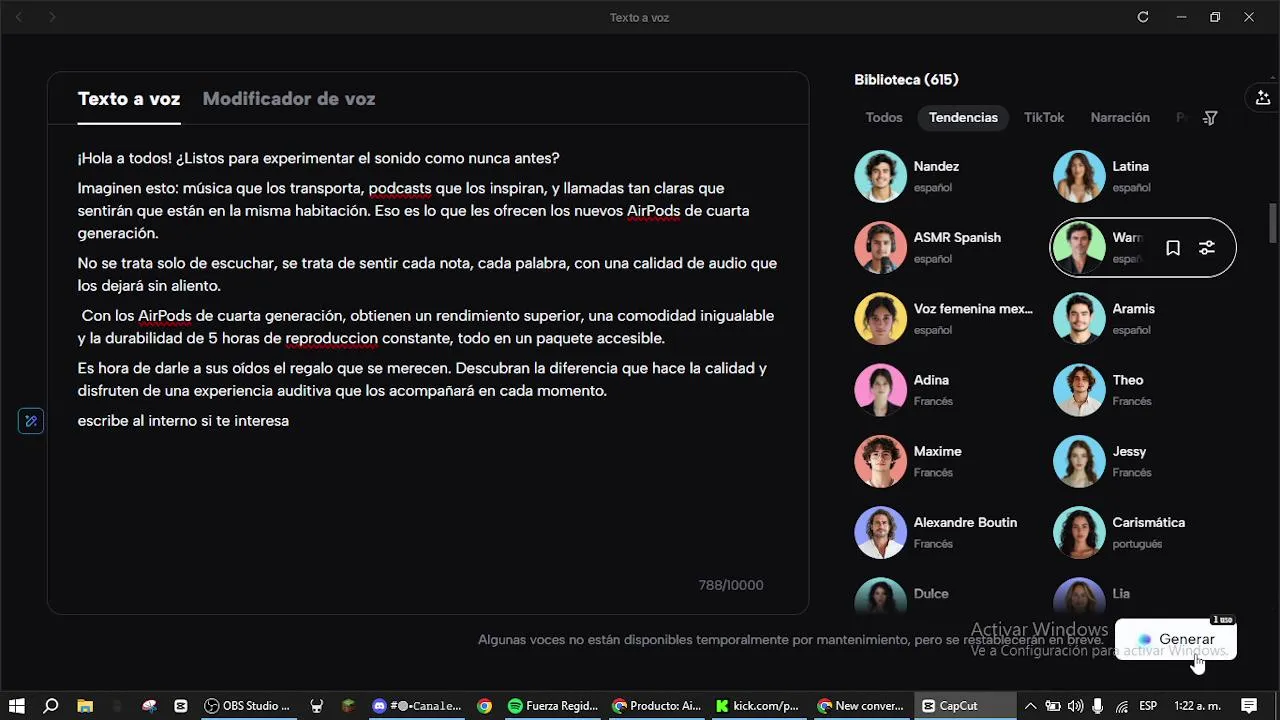The width and height of the screenshot is (1280, 720).
Task: Open the Producto Chrome taskbar window
Action: 656,705
